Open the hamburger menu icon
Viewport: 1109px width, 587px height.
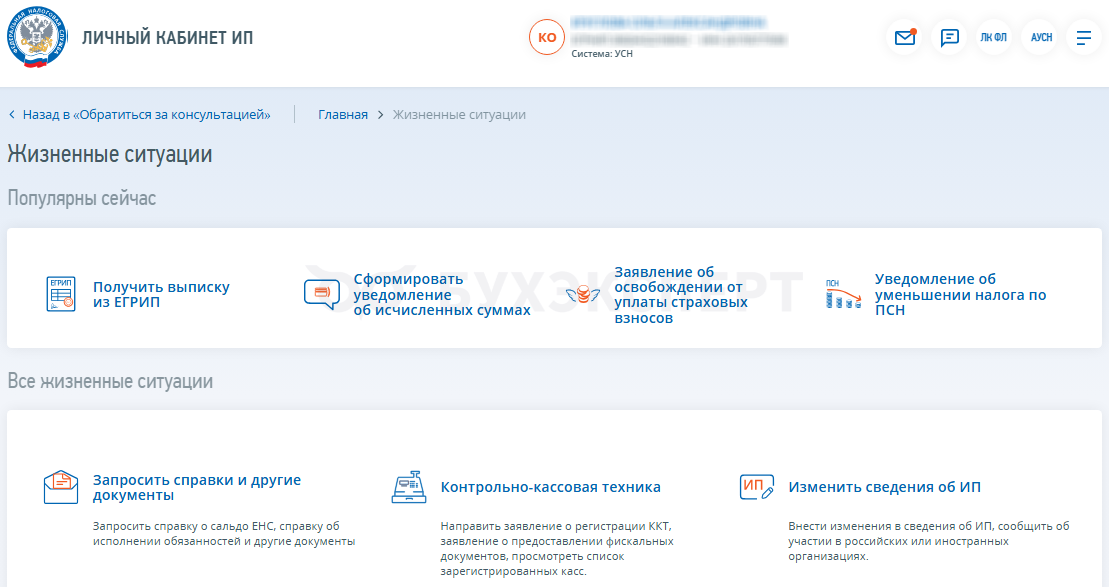point(1084,37)
